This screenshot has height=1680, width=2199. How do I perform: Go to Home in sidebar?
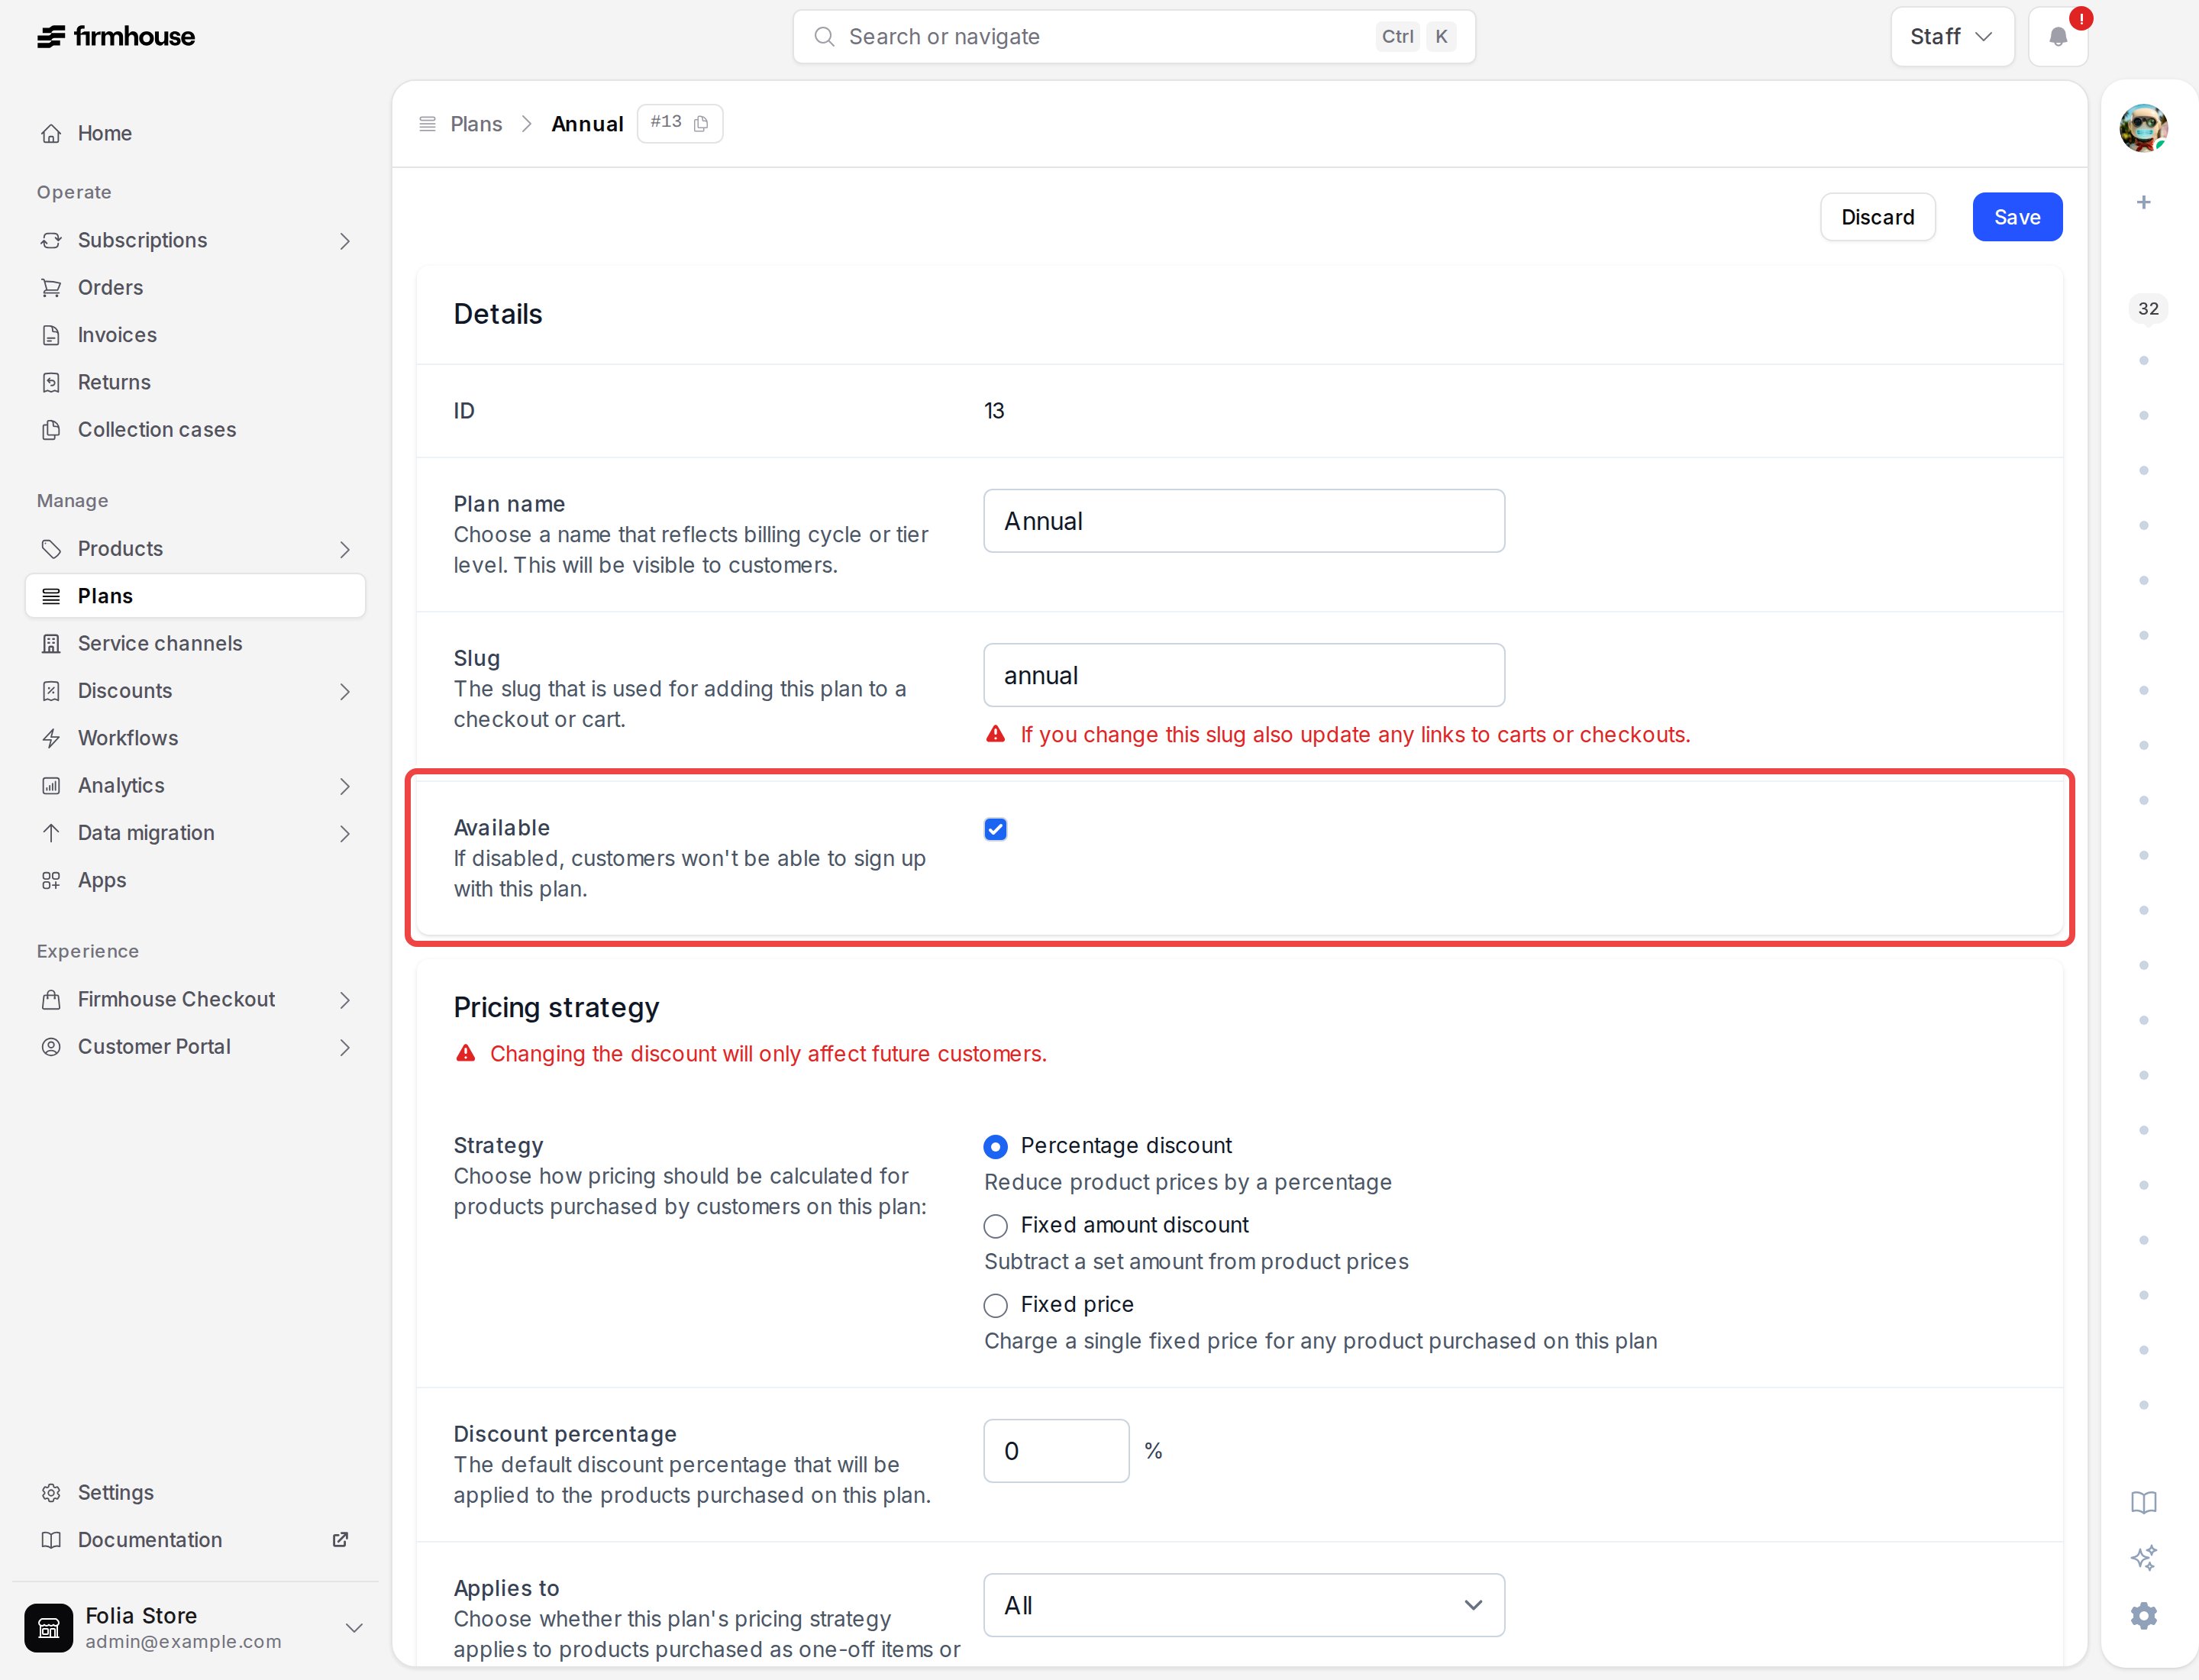point(195,134)
